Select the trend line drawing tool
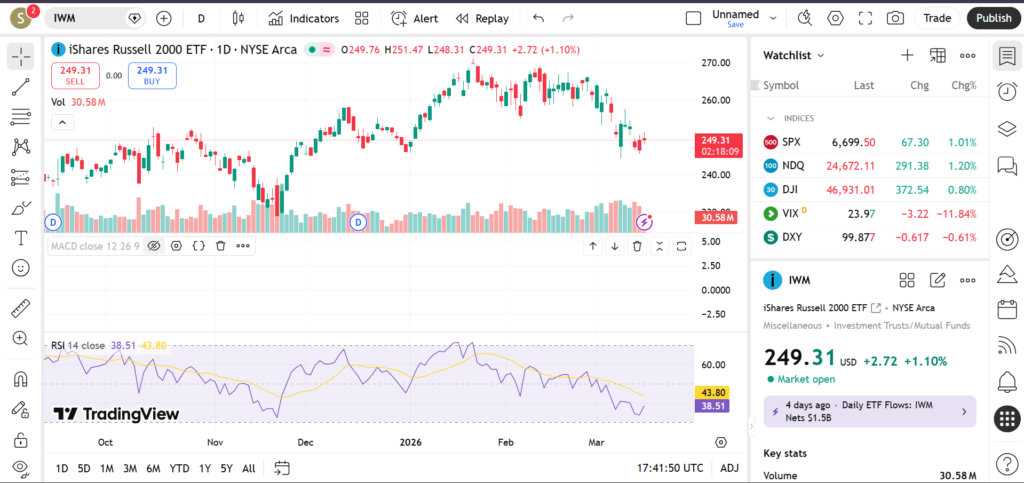1024x483 pixels. pos(20,87)
